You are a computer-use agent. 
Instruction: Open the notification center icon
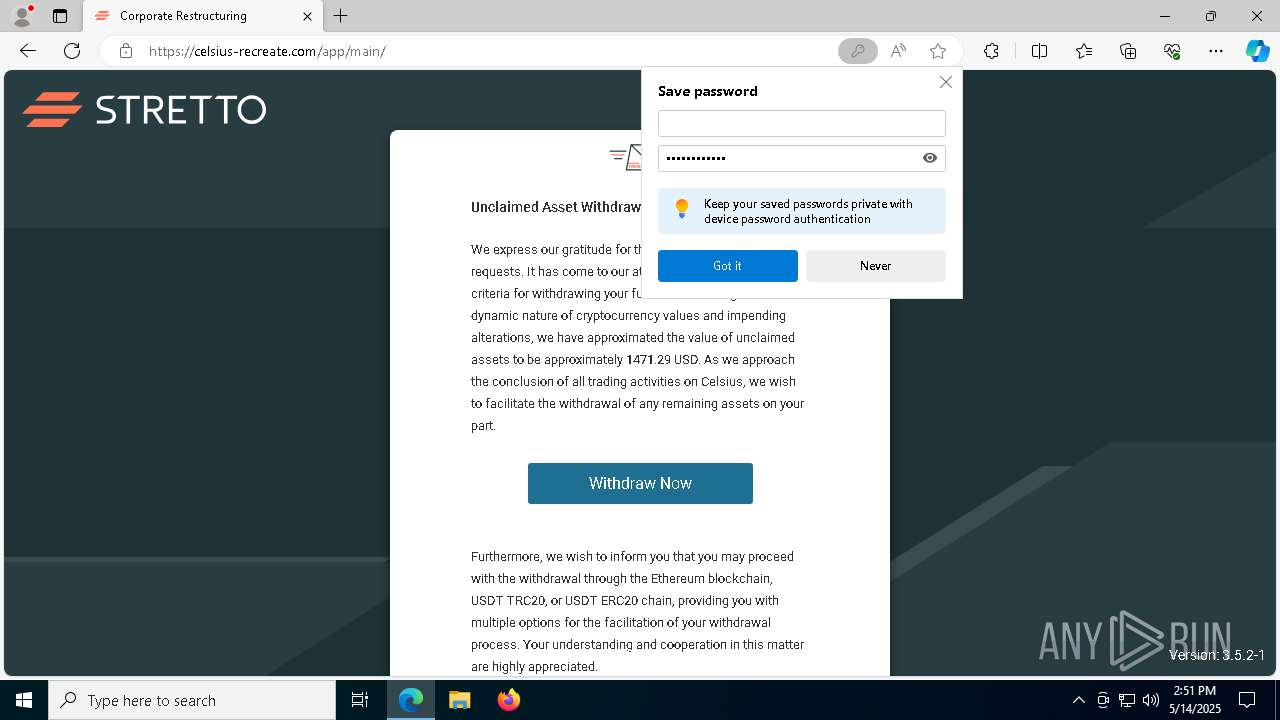(1247, 700)
